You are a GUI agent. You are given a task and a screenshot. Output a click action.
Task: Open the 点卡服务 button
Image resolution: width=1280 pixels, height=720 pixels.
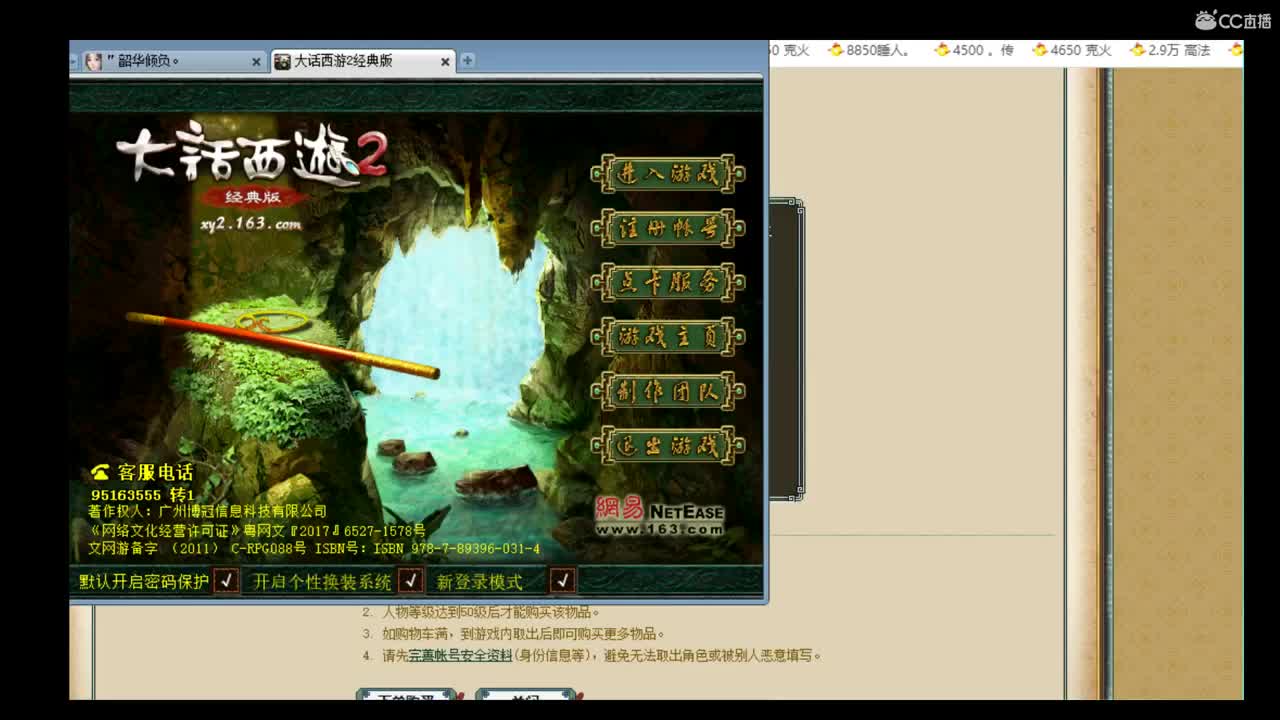668,282
